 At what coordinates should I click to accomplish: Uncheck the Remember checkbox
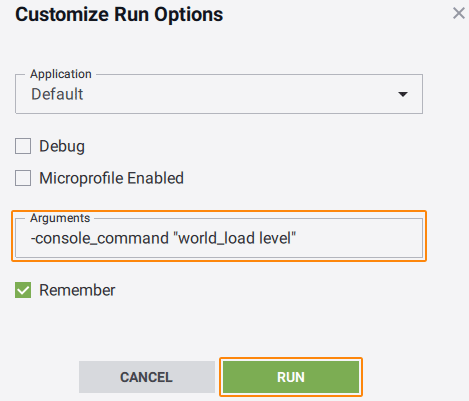pyautogui.click(x=23, y=290)
